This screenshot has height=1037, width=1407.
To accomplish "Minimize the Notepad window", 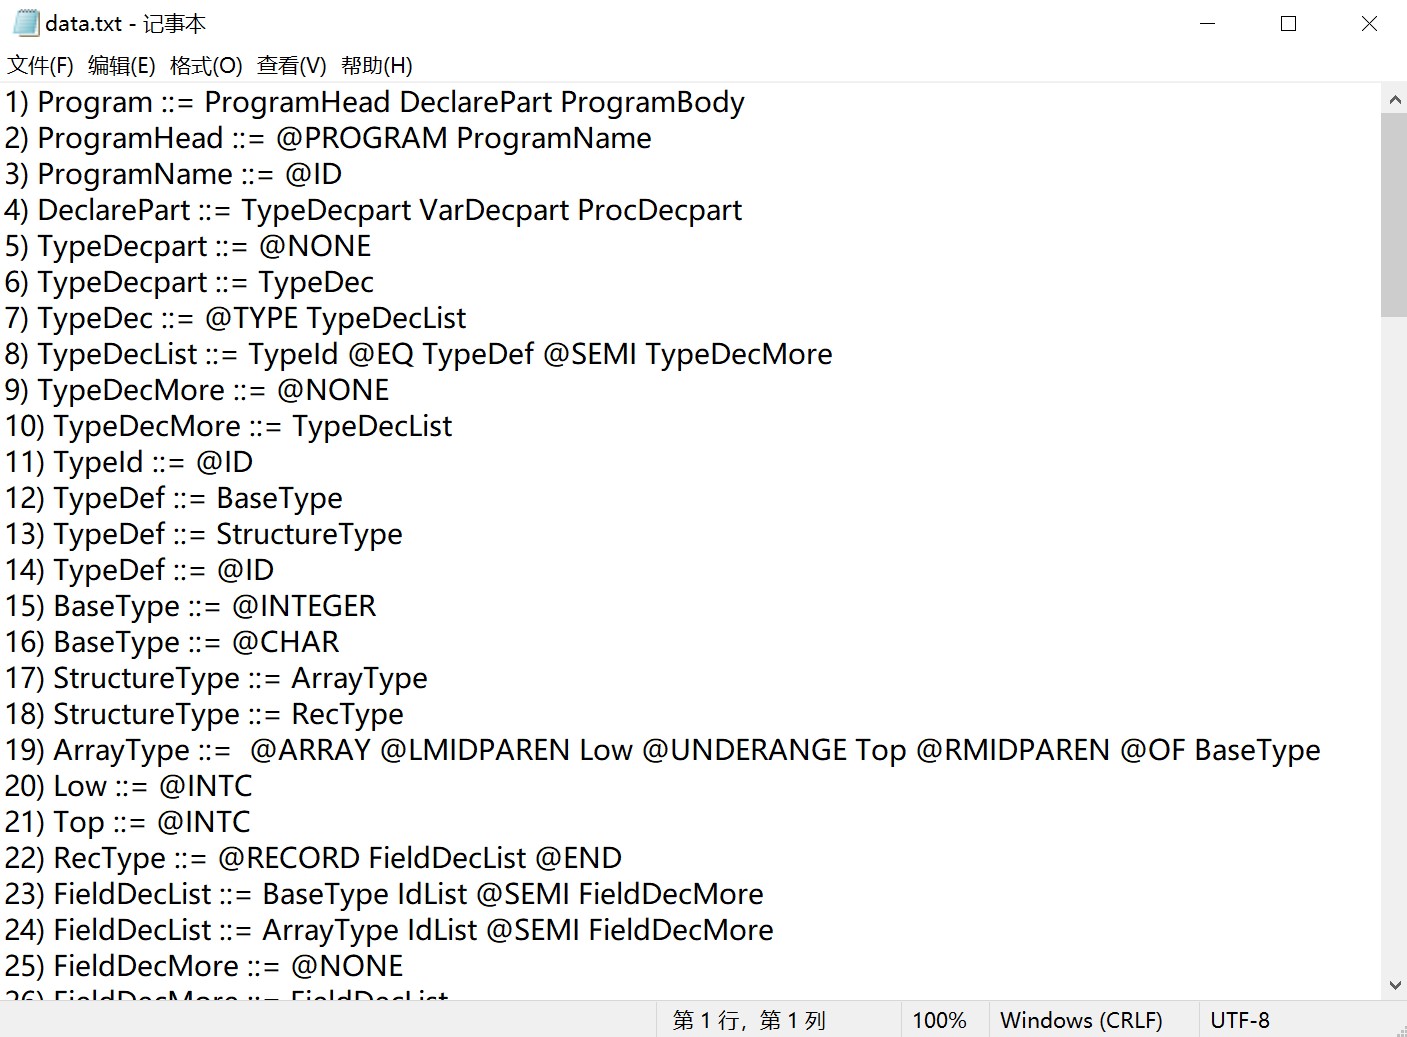I will click(1207, 23).
